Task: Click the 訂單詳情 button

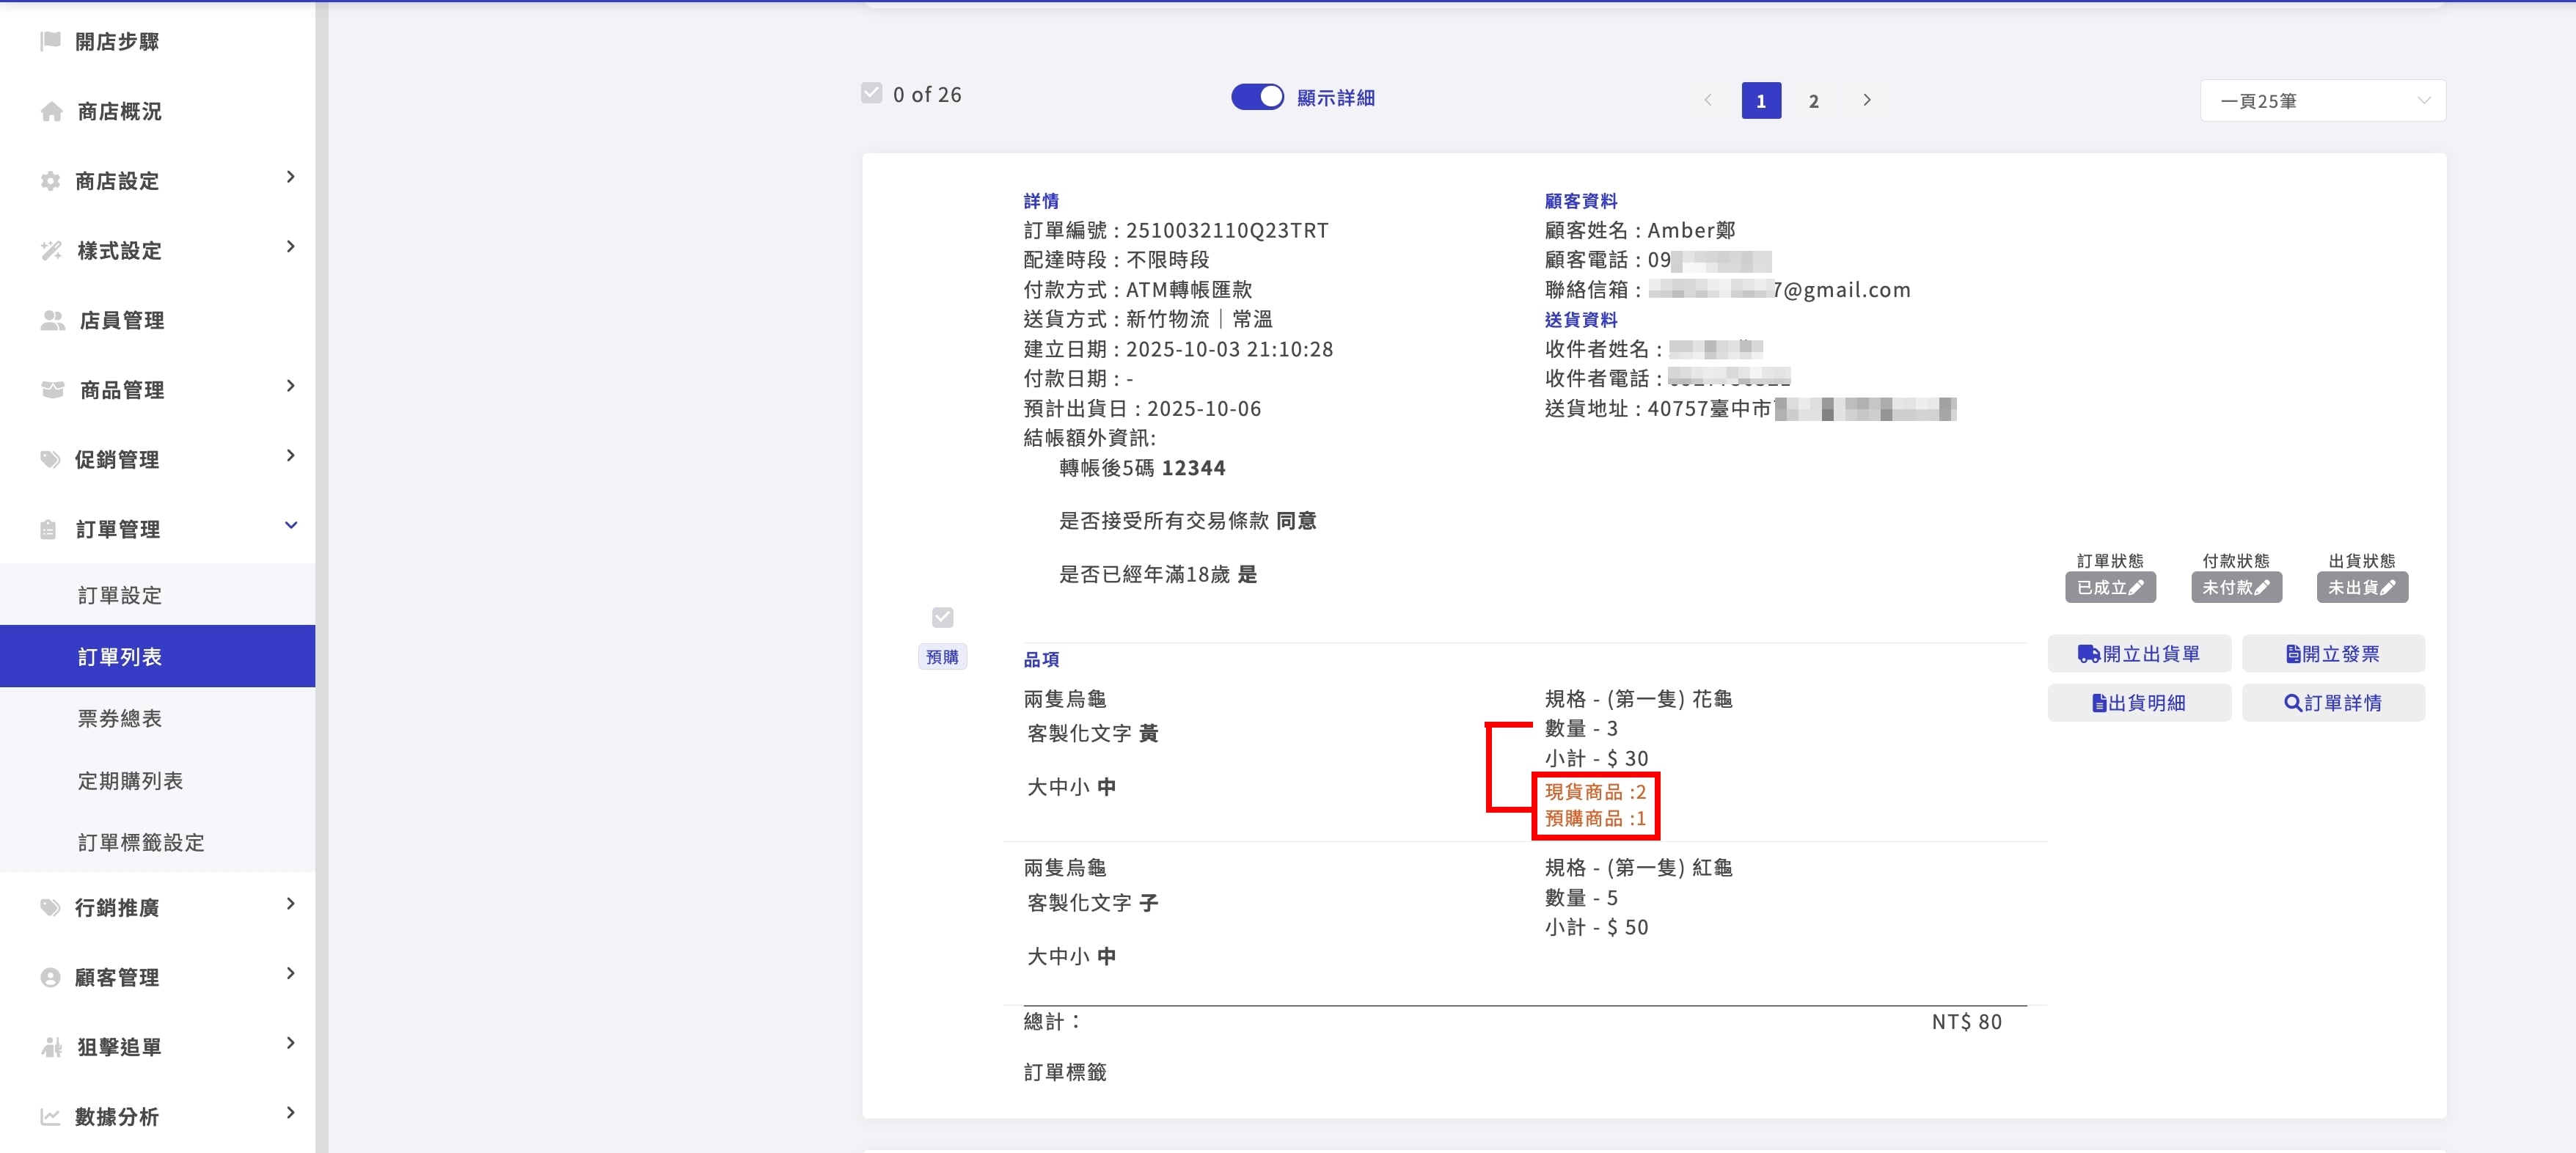Action: 2333,703
